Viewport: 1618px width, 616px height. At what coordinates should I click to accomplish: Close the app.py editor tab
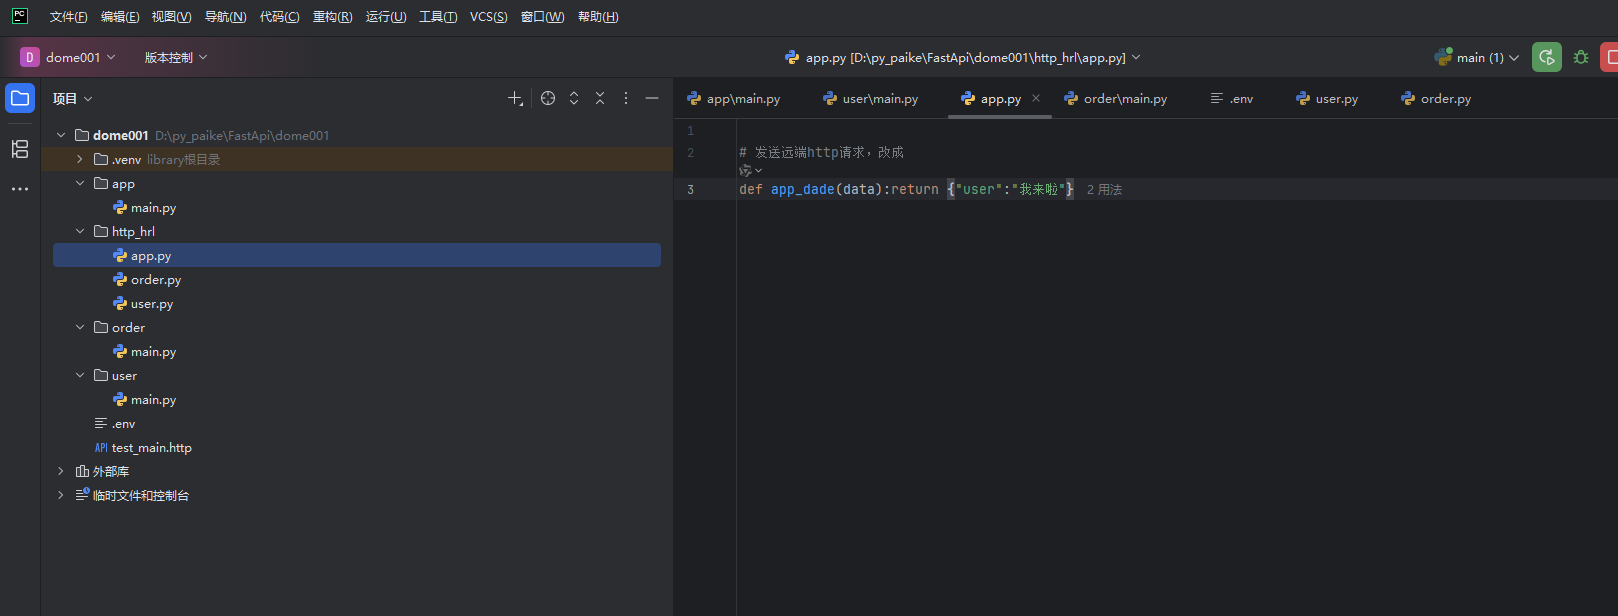point(1036,98)
